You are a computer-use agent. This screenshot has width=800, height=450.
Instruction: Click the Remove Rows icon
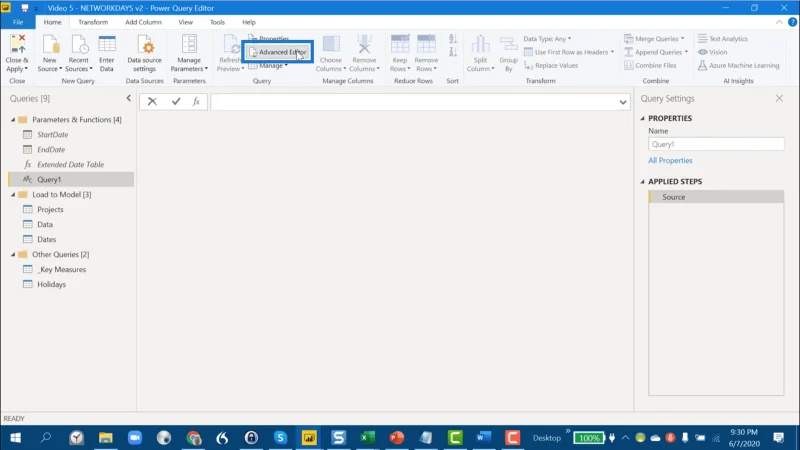click(x=427, y=44)
